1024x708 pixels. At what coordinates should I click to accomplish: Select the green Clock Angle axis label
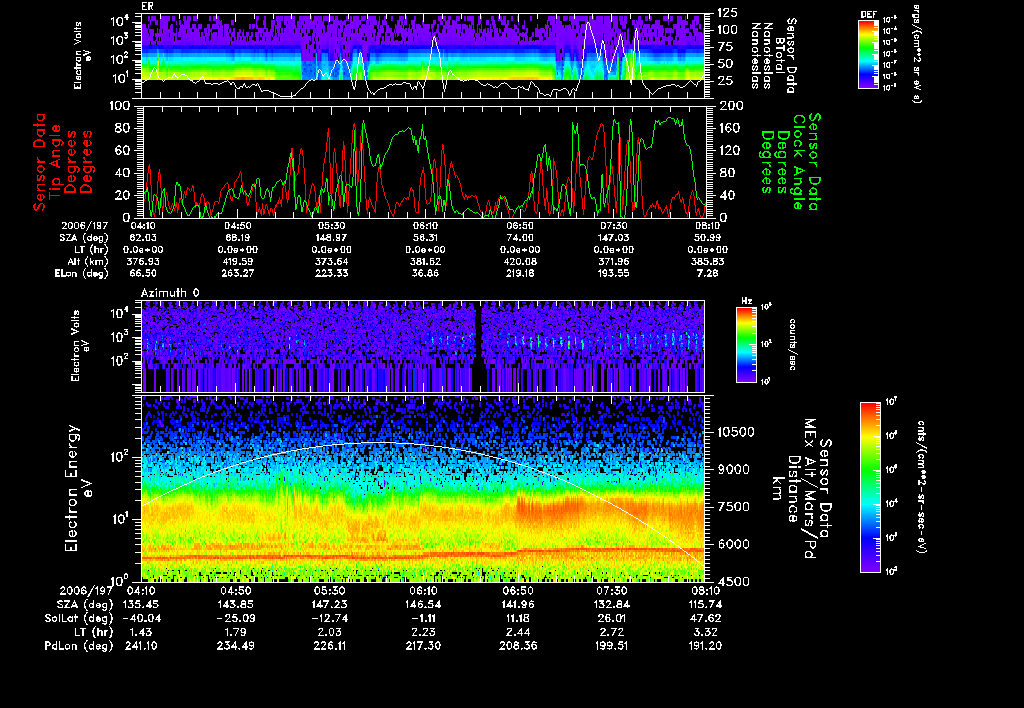pyautogui.click(x=798, y=160)
